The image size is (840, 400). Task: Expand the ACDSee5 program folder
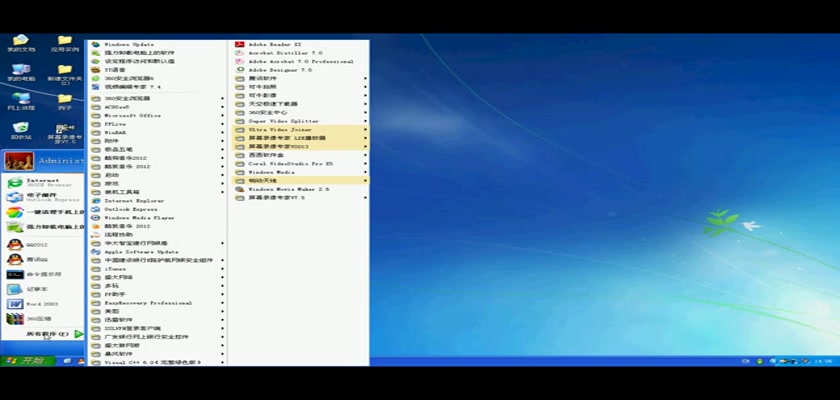[156, 107]
